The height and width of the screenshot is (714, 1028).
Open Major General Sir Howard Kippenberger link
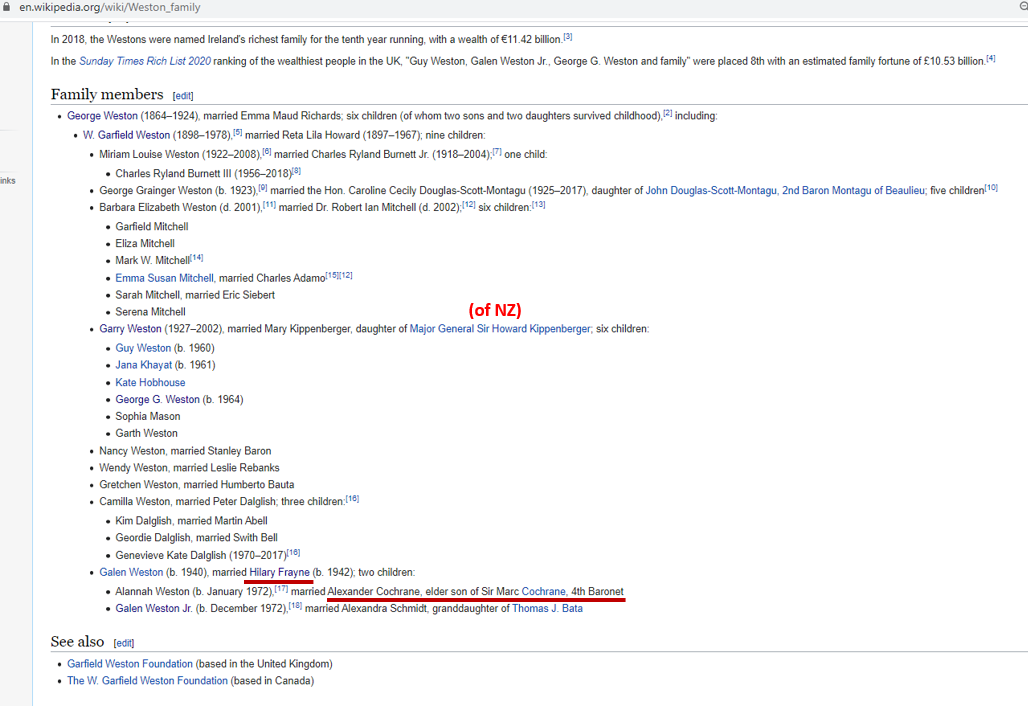tap(500, 328)
